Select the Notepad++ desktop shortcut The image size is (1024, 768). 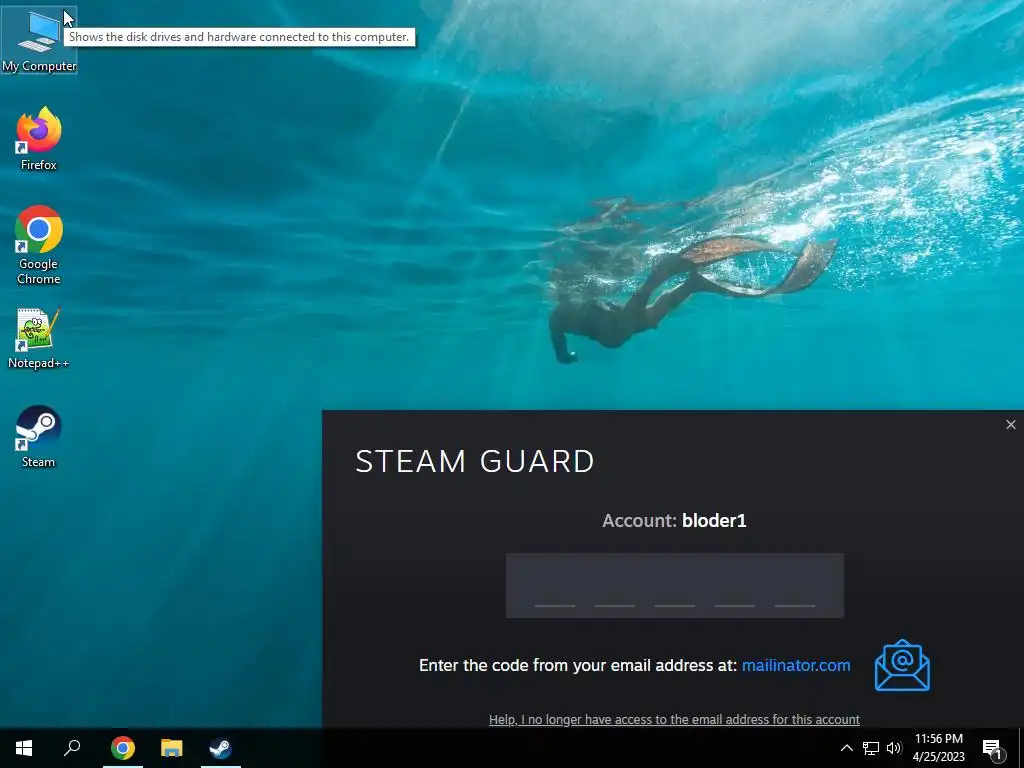(x=39, y=338)
